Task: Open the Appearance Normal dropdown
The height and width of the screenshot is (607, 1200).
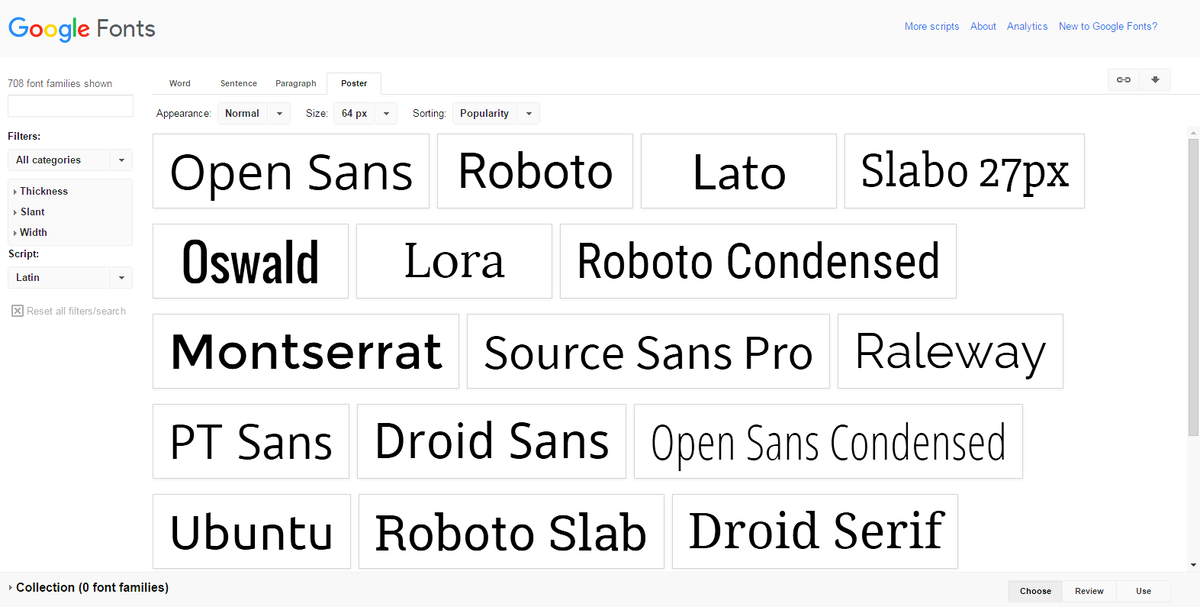Action: tap(254, 114)
